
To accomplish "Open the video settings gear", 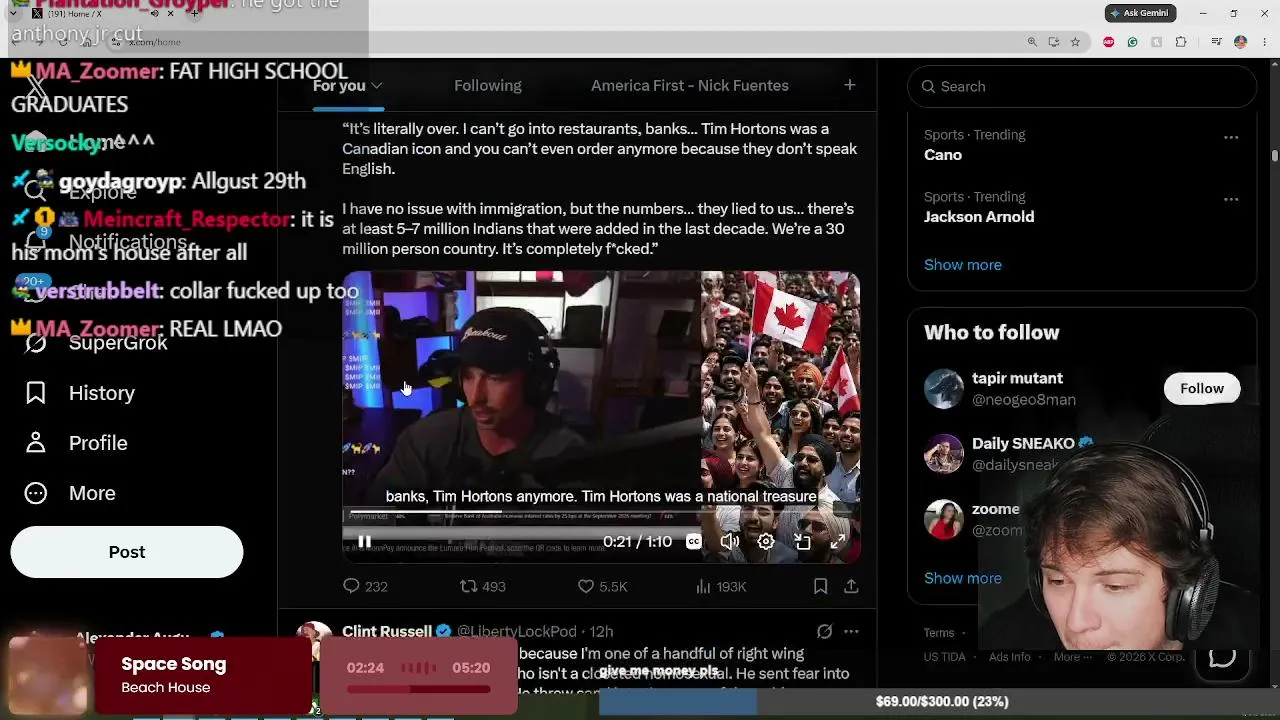I will (765, 542).
